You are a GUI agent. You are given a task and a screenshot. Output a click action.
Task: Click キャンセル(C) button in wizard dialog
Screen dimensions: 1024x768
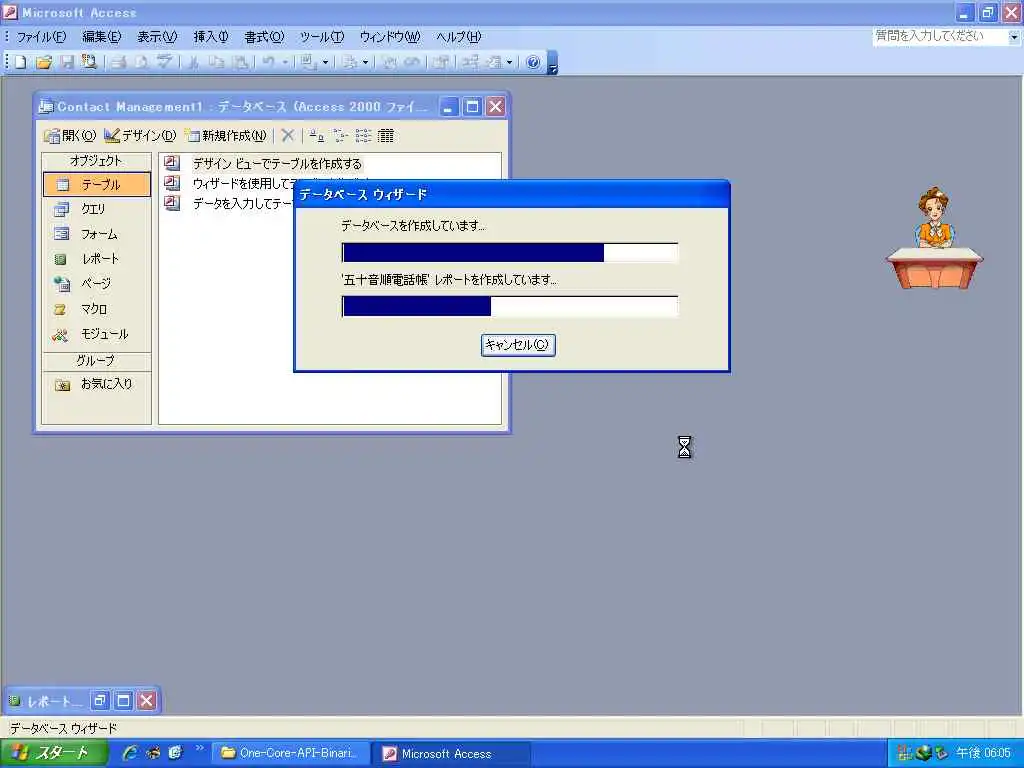point(518,345)
